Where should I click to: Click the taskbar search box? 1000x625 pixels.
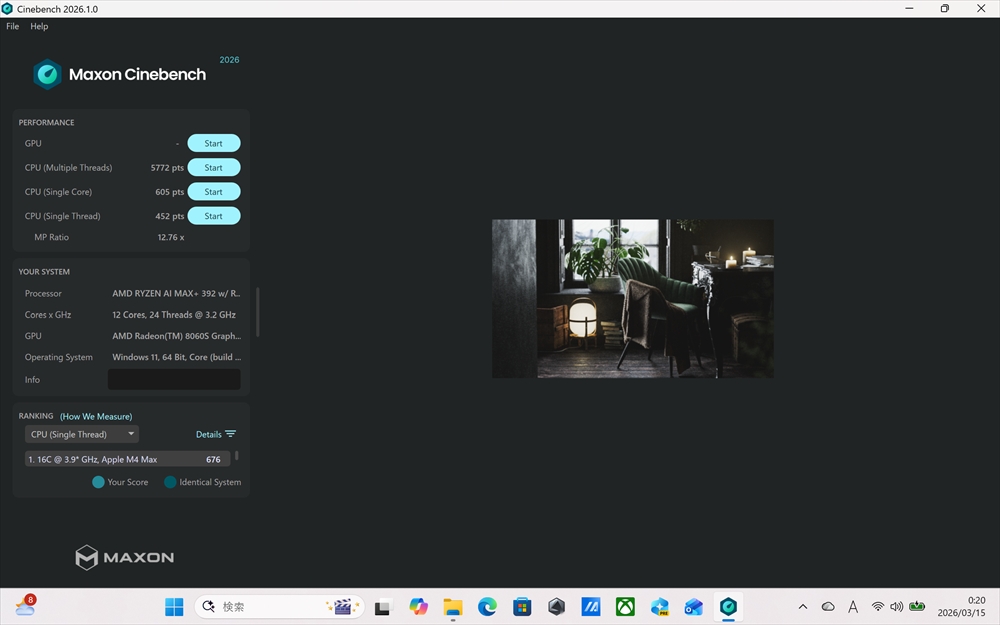pos(279,607)
